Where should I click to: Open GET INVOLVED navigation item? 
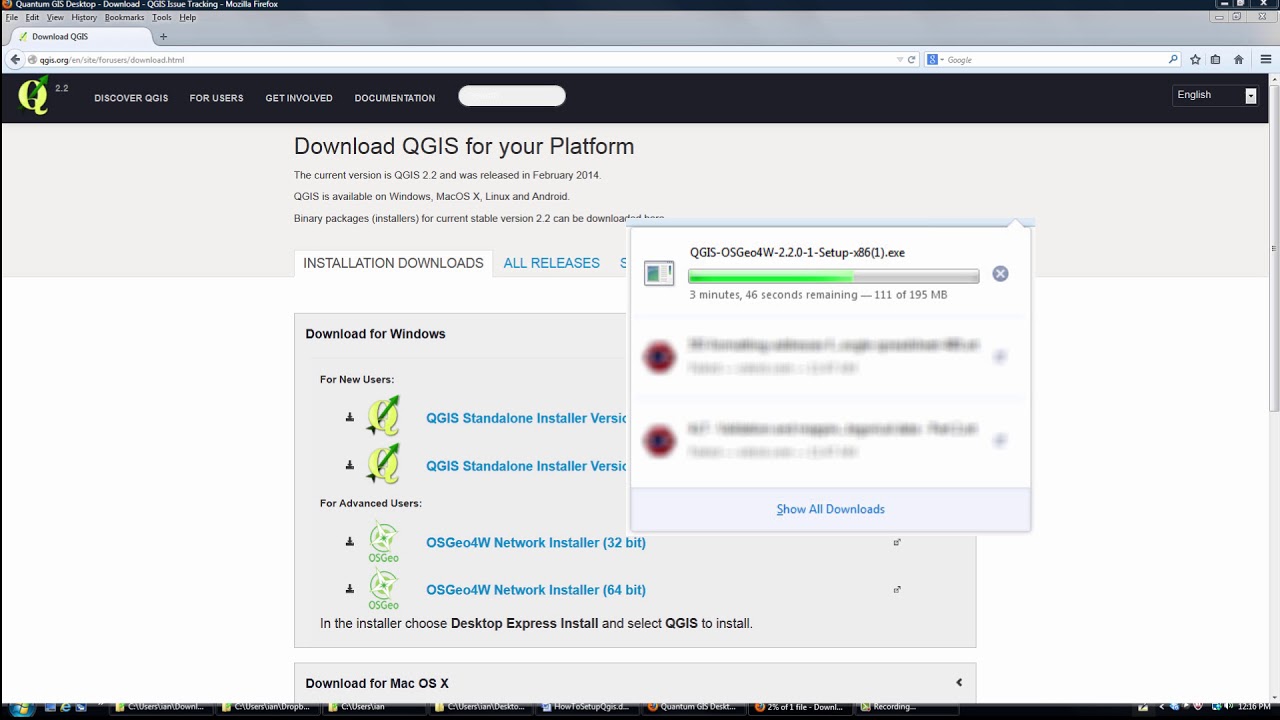tap(299, 98)
